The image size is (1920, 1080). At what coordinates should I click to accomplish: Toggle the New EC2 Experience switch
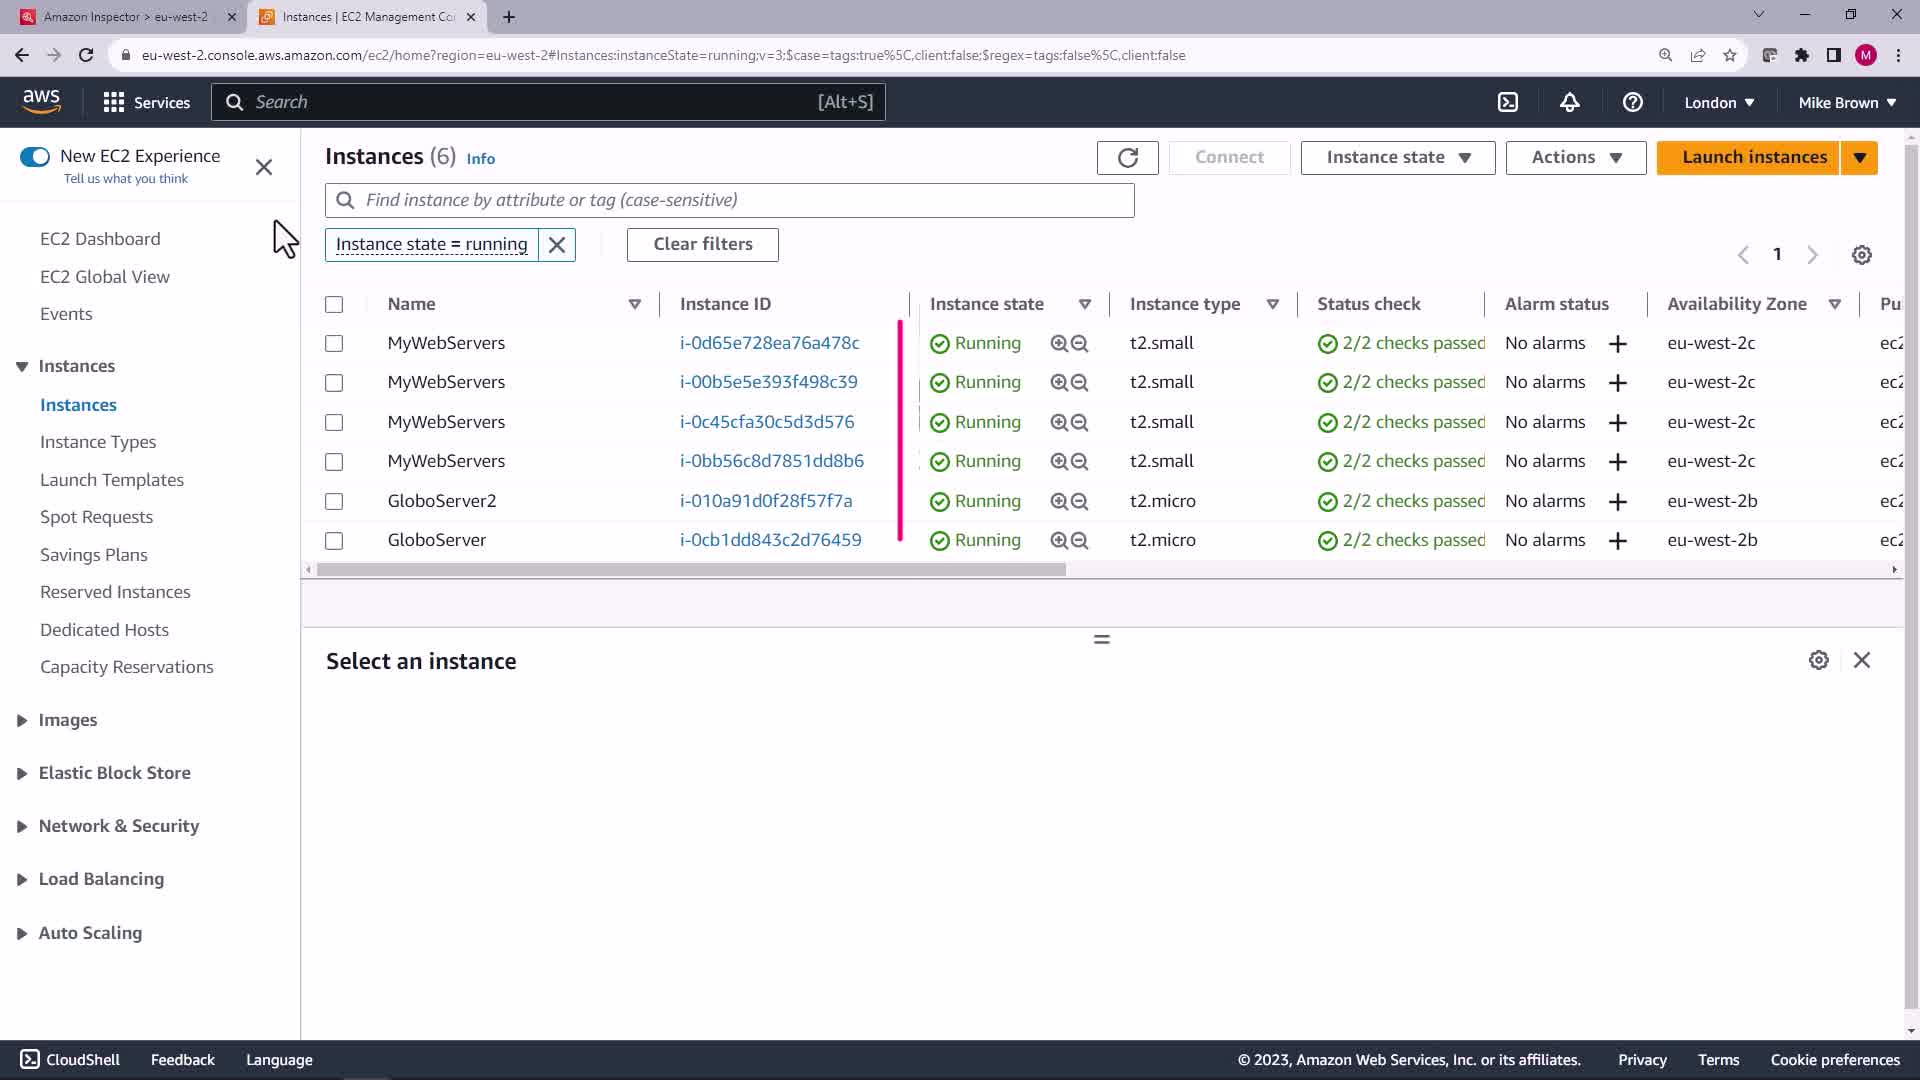(35, 157)
